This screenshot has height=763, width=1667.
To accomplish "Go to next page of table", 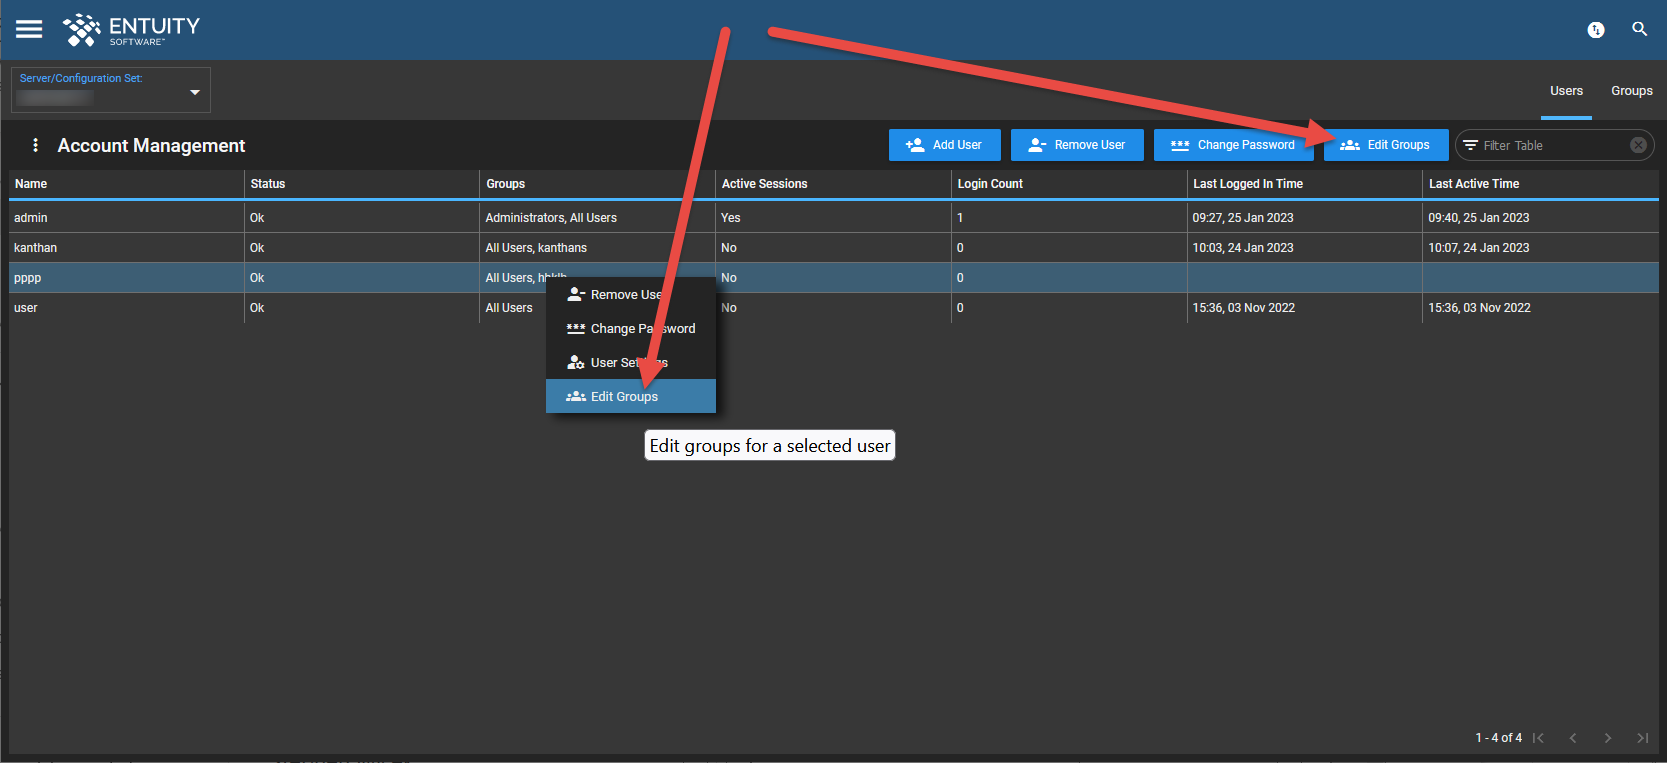I will point(1608,738).
